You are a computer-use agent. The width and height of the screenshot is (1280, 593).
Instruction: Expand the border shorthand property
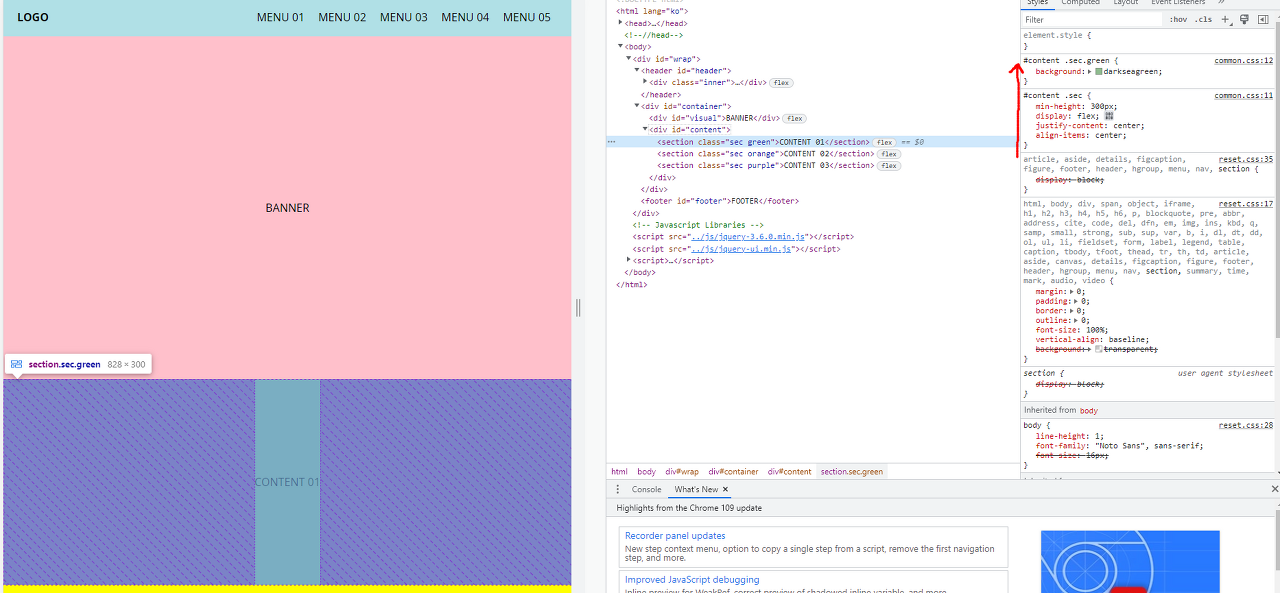[1072, 311]
